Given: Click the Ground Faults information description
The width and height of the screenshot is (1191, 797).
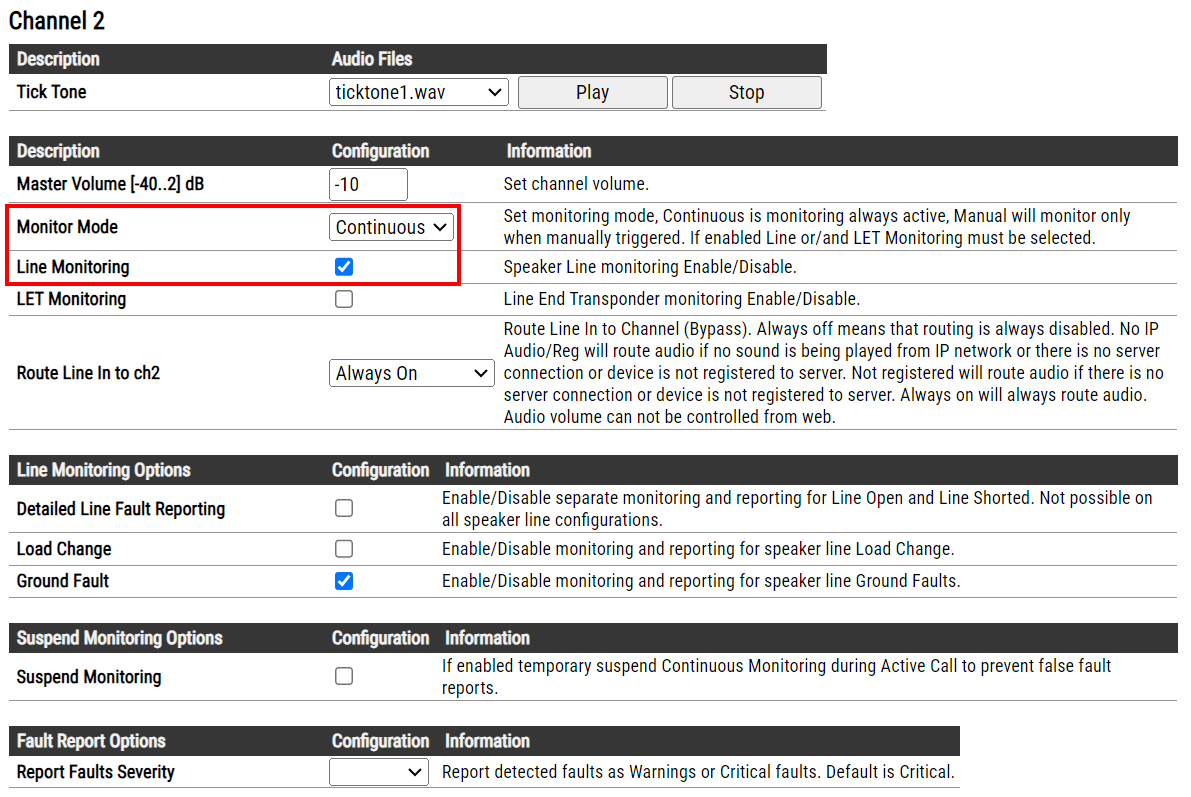Looking at the screenshot, I should pyautogui.click(x=701, y=581).
